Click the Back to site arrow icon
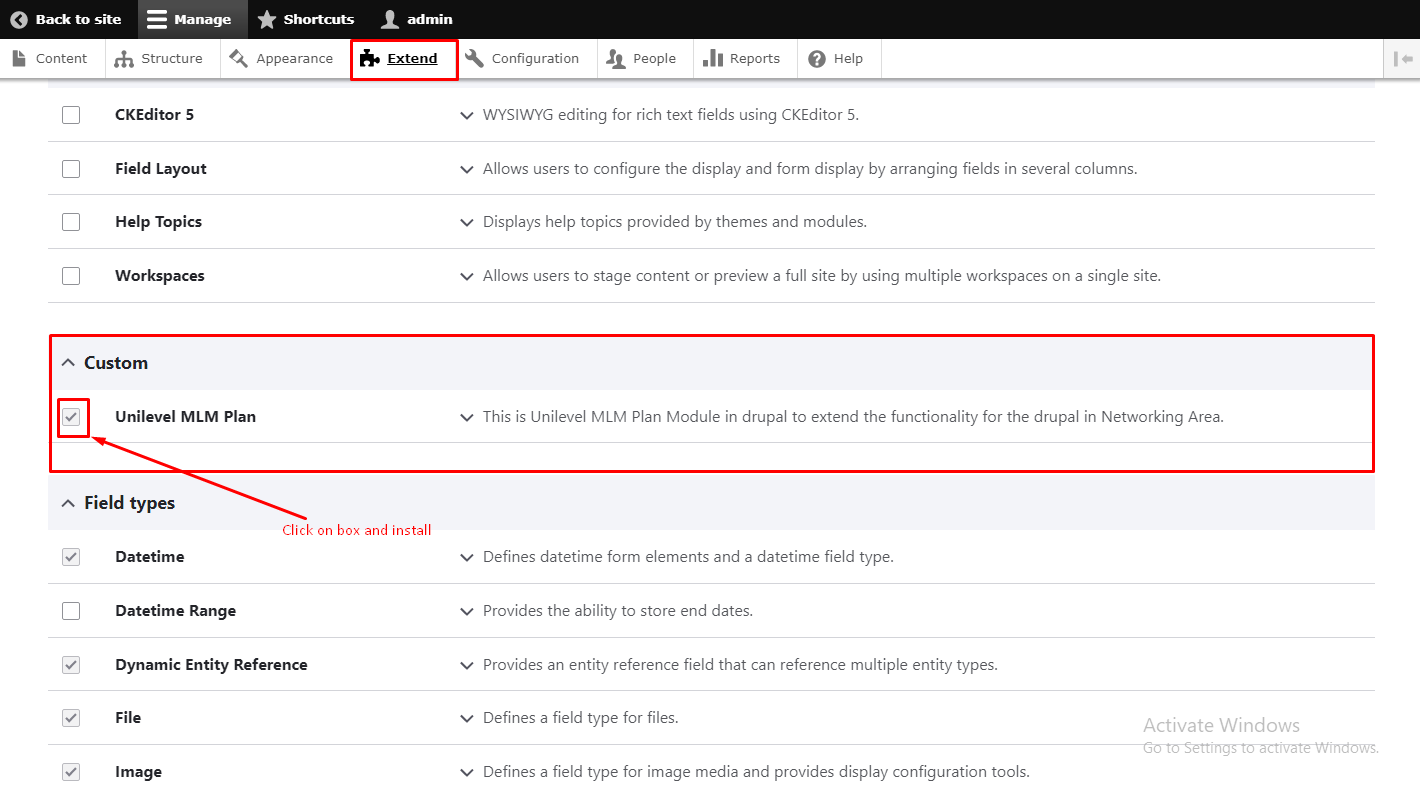 (19, 19)
